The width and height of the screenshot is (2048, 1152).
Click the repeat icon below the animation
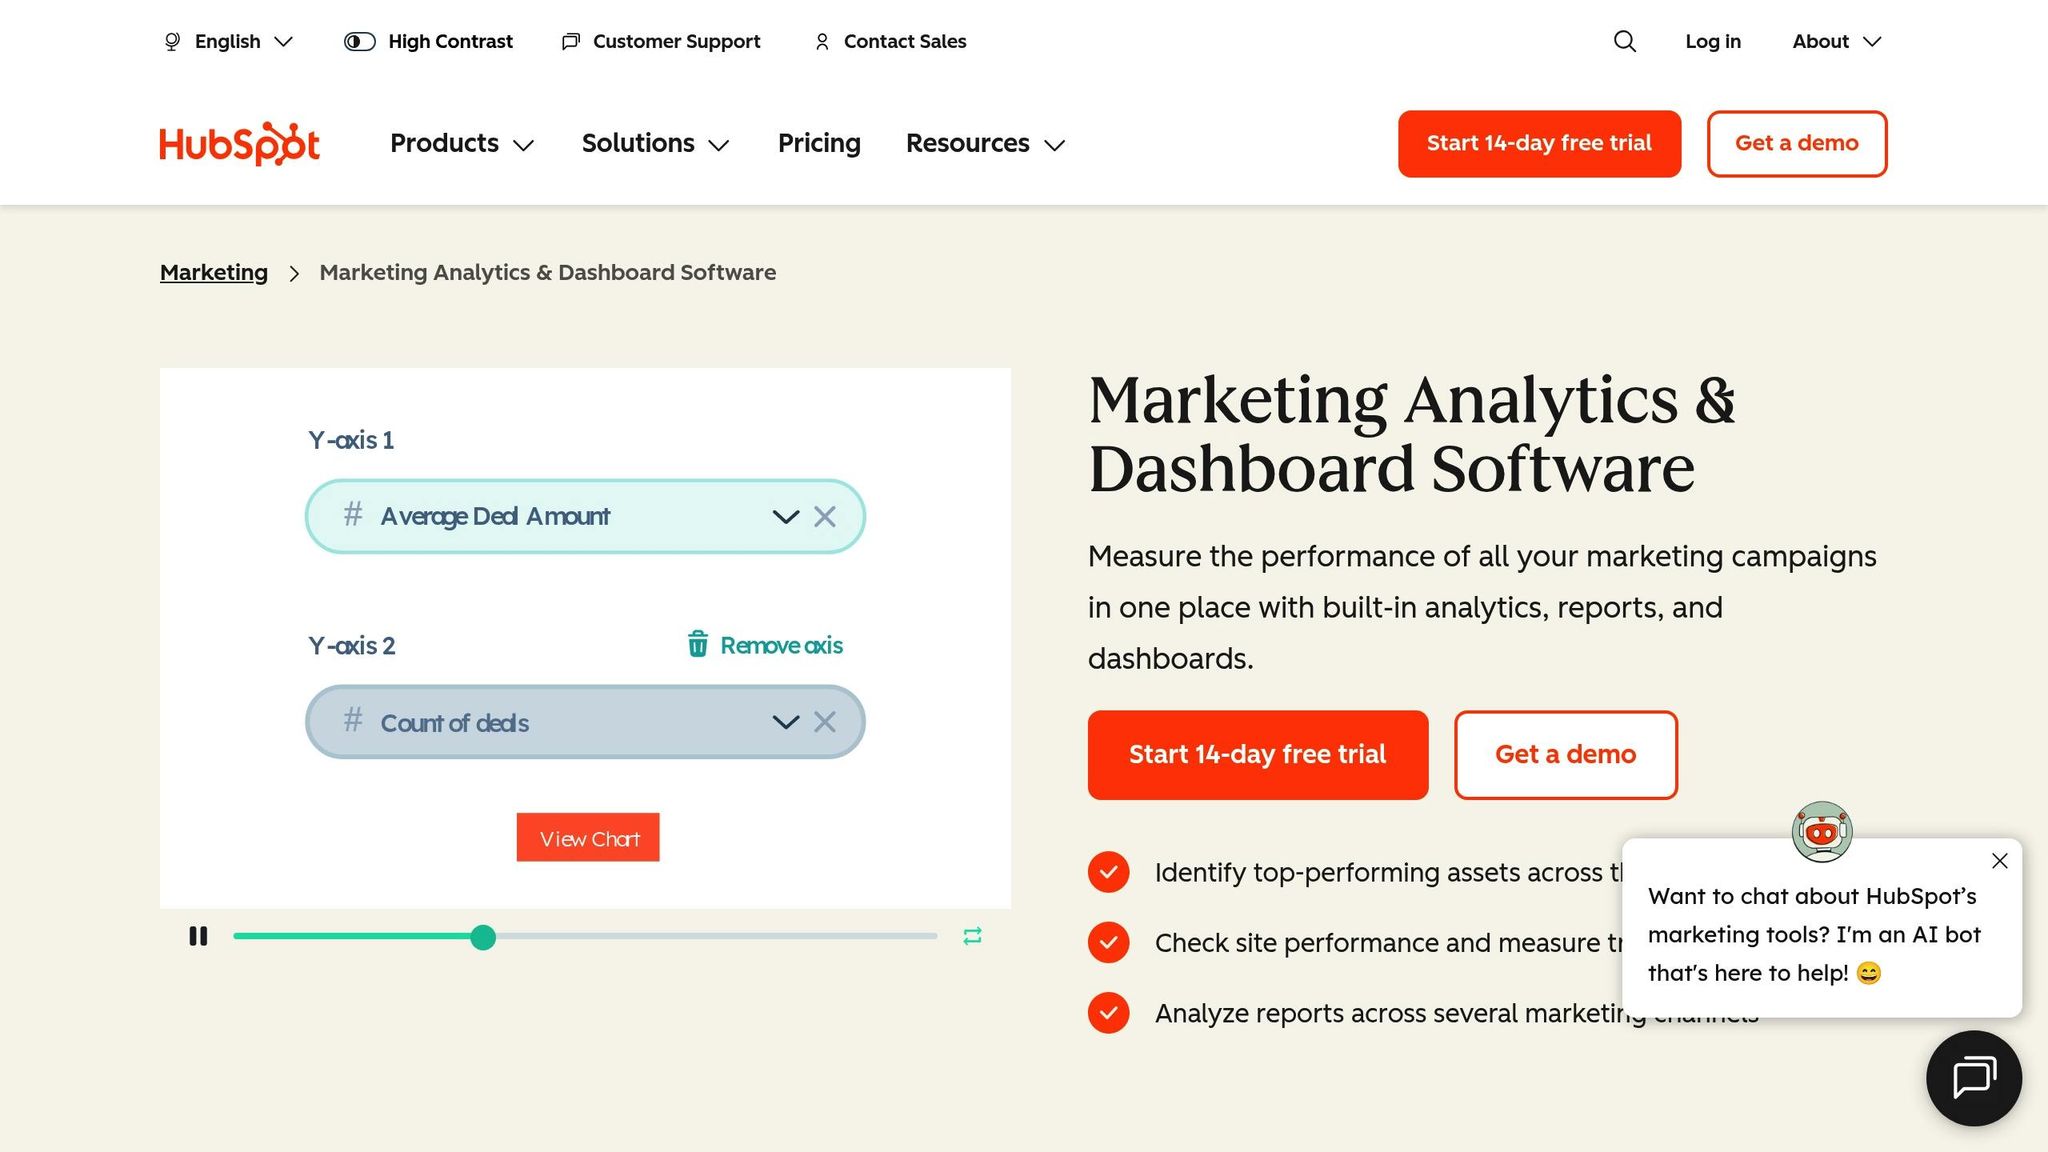click(x=970, y=936)
